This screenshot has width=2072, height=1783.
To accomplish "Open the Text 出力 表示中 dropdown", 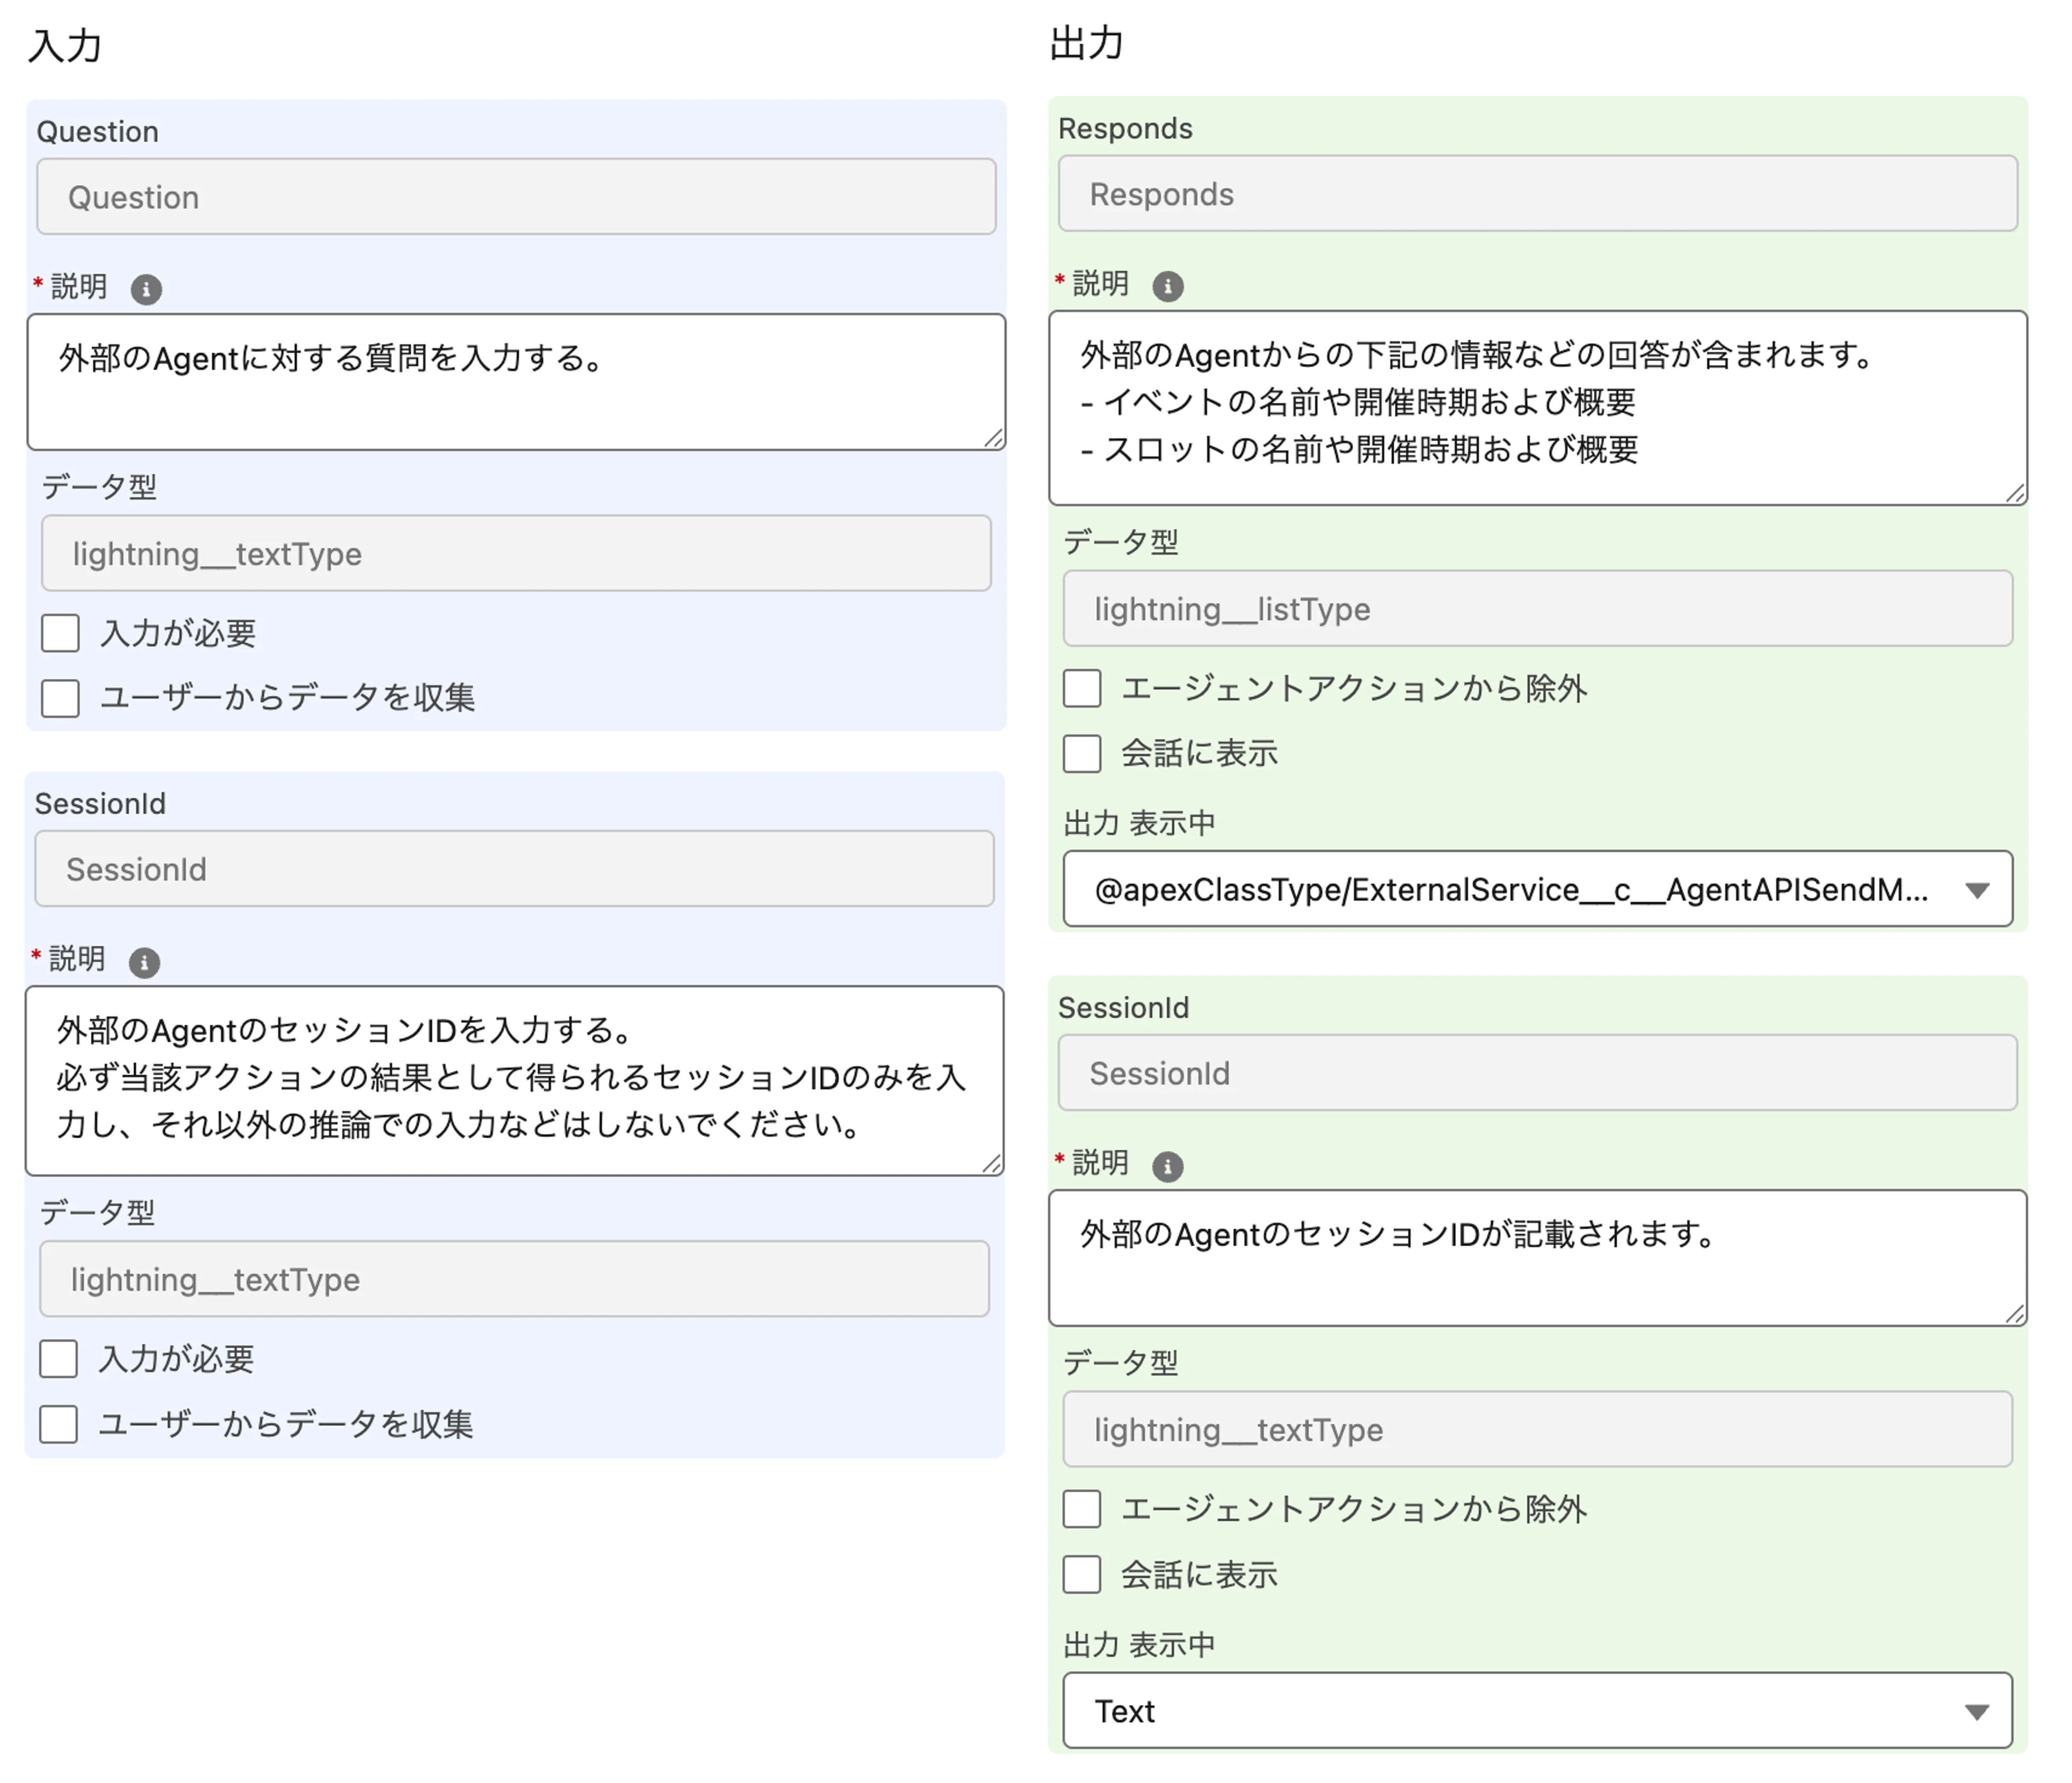I will 1538,1712.
